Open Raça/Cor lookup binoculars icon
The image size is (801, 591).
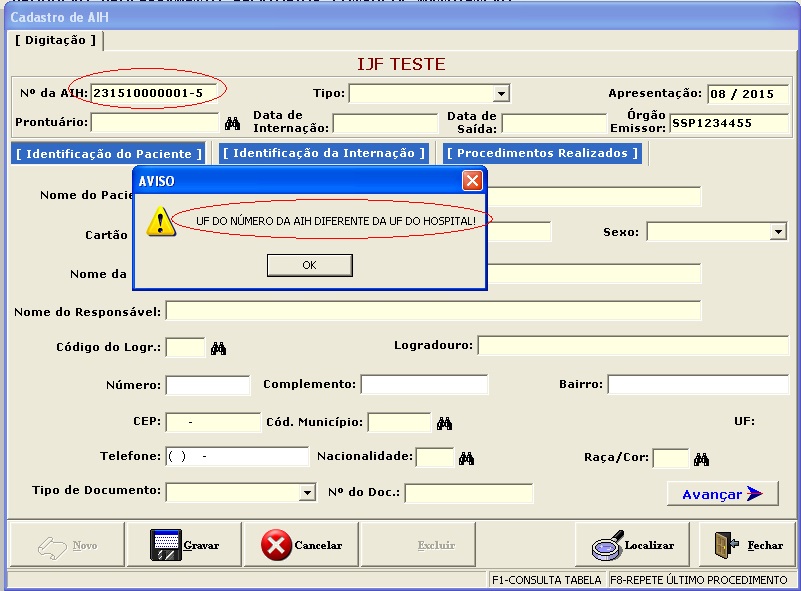(x=702, y=459)
